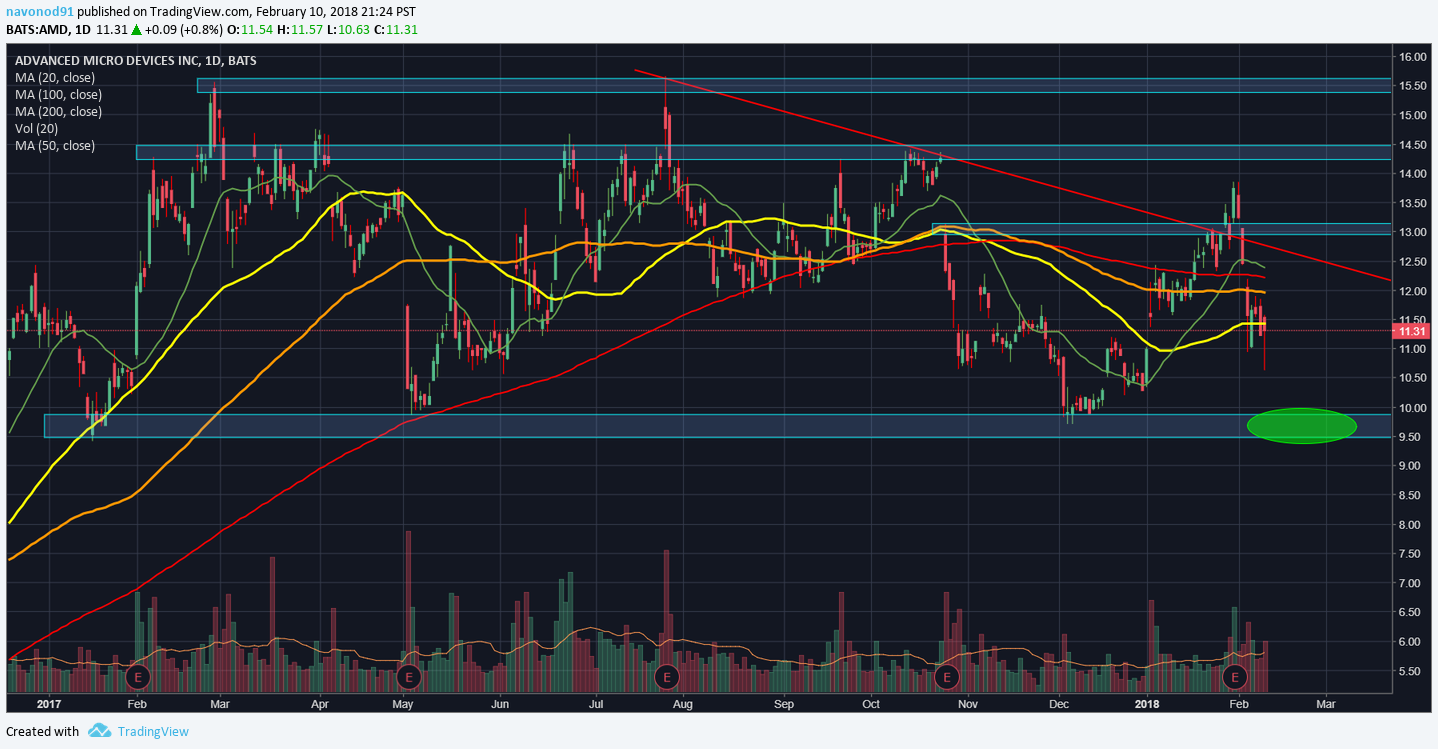The height and width of the screenshot is (749, 1438).
Task: Click the late-July 2017 earnings E marker
Action: click(666, 677)
